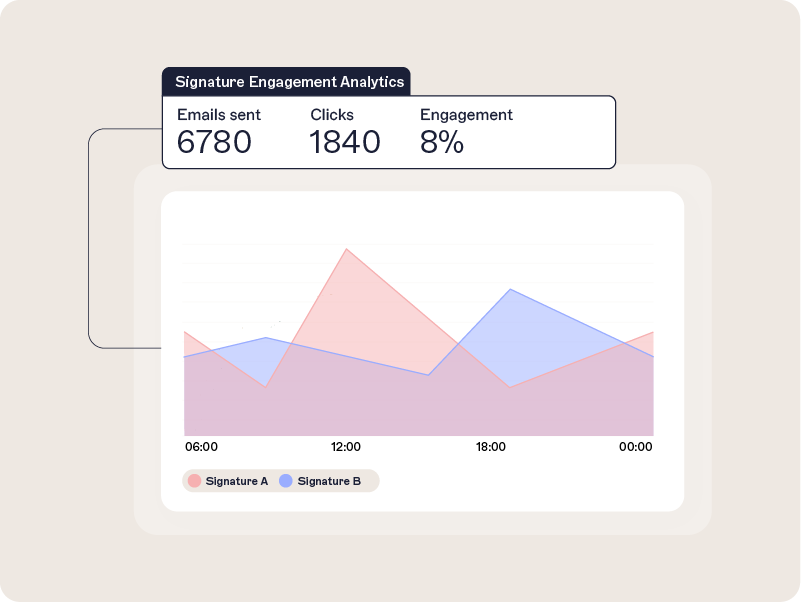Click the Clicks metric label
801x602 pixels.
[x=330, y=115]
